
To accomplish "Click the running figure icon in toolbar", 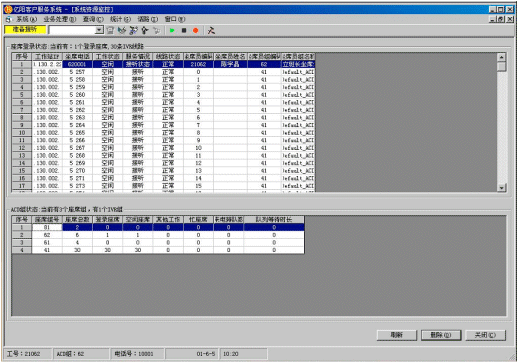I will tap(211, 30).
